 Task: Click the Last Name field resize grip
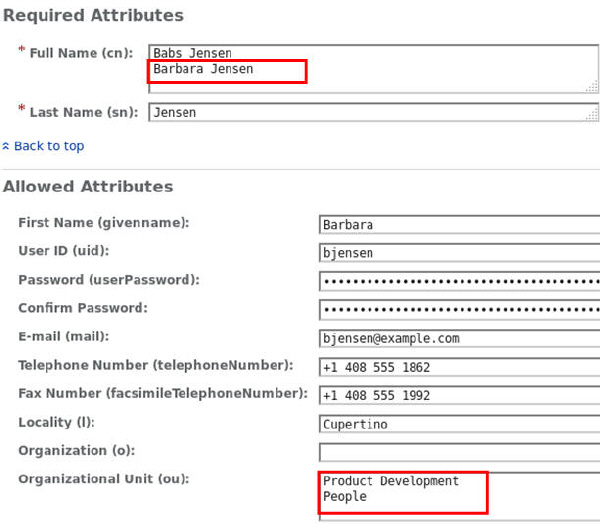click(592, 116)
